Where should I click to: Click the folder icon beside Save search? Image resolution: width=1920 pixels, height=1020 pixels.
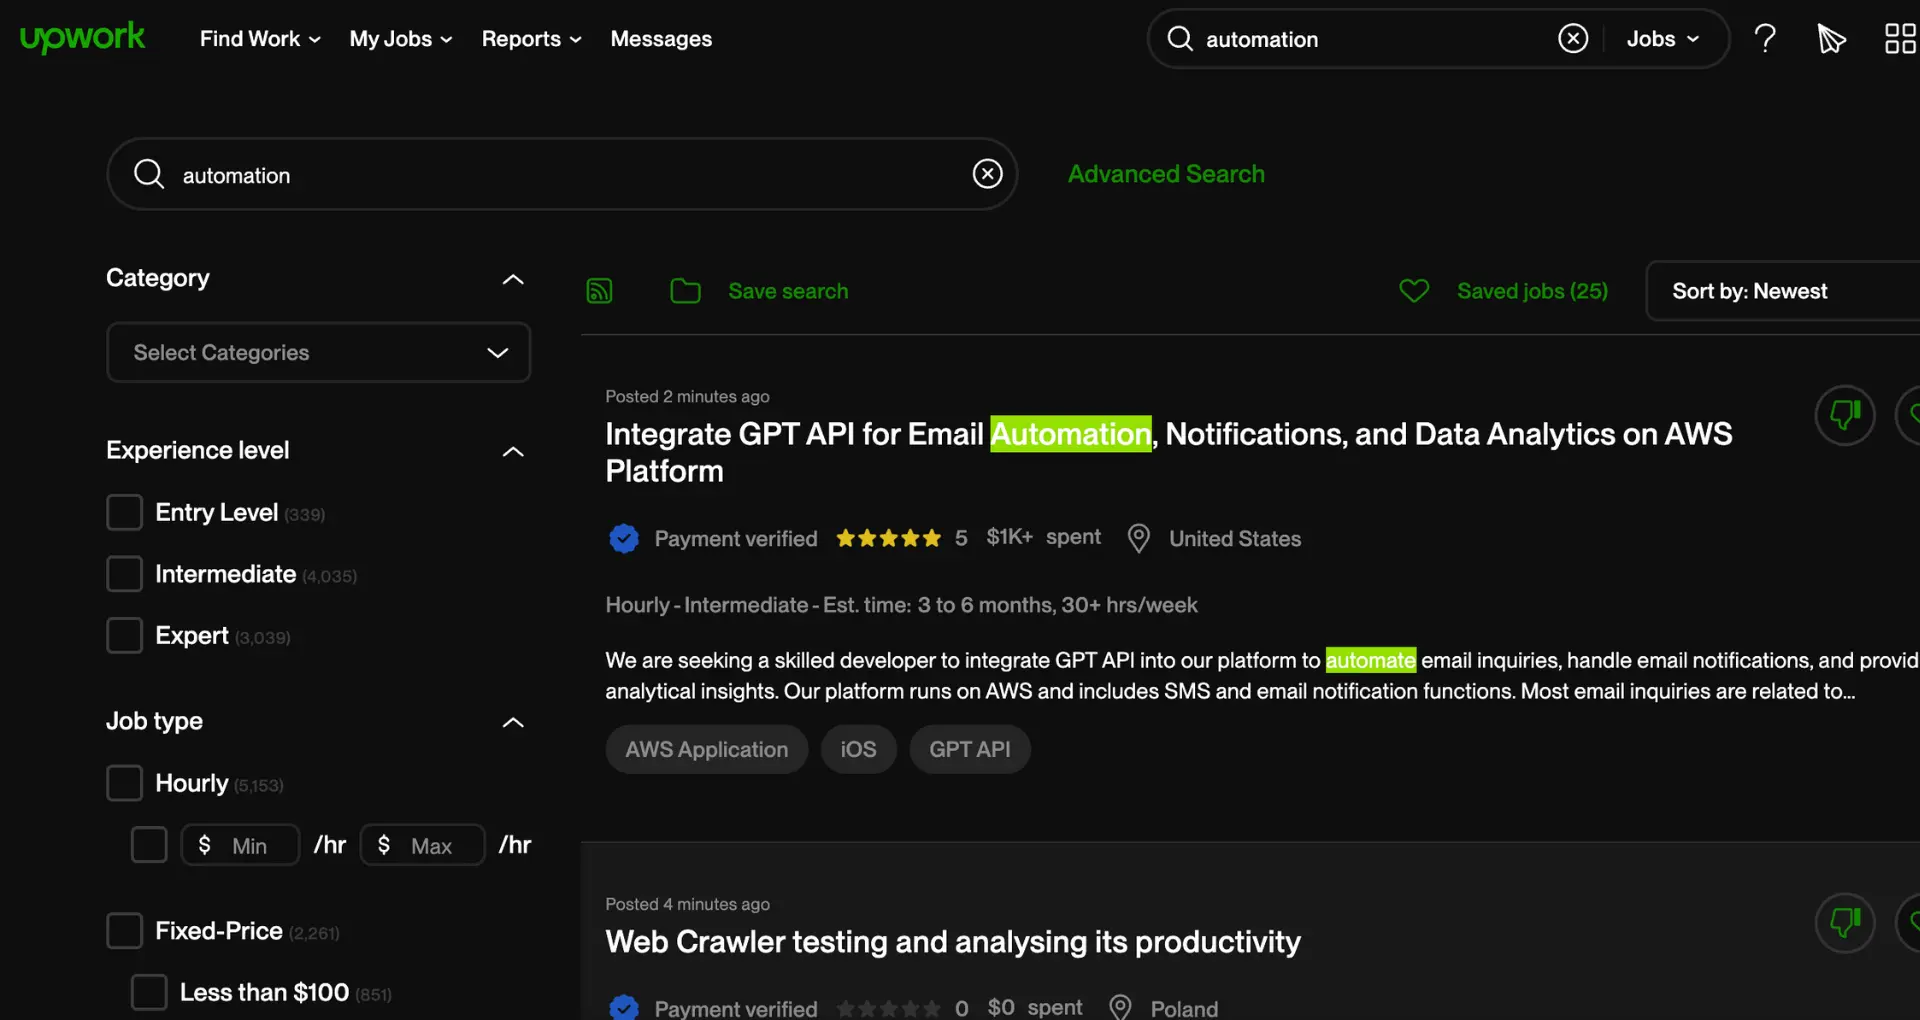point(685,291)
